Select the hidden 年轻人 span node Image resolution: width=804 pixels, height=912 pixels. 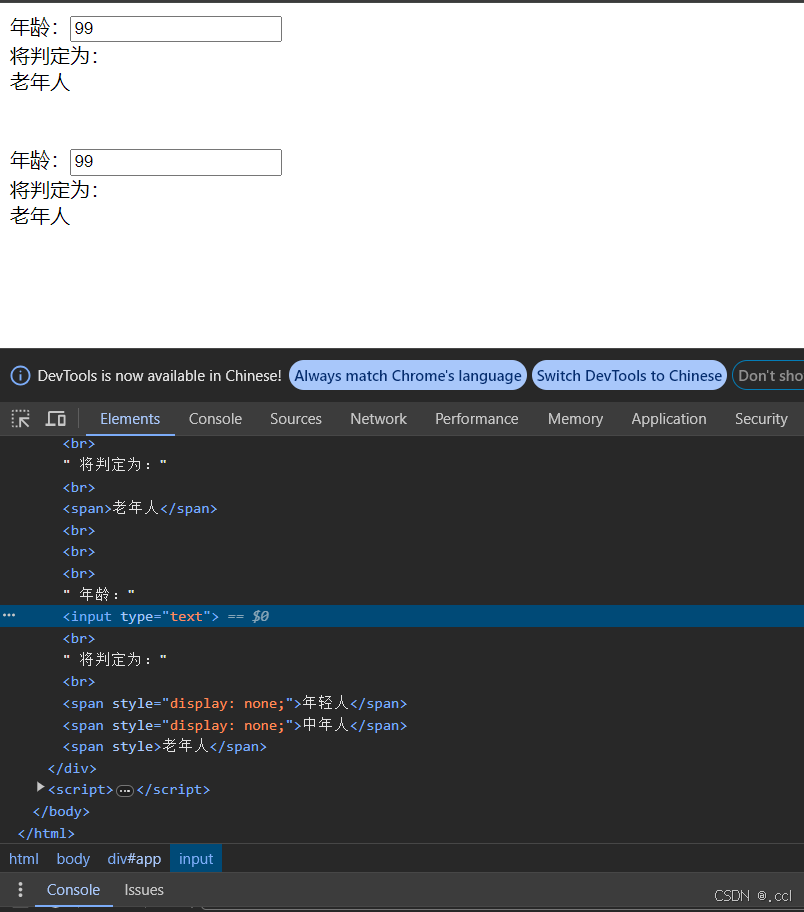(235, 703)
